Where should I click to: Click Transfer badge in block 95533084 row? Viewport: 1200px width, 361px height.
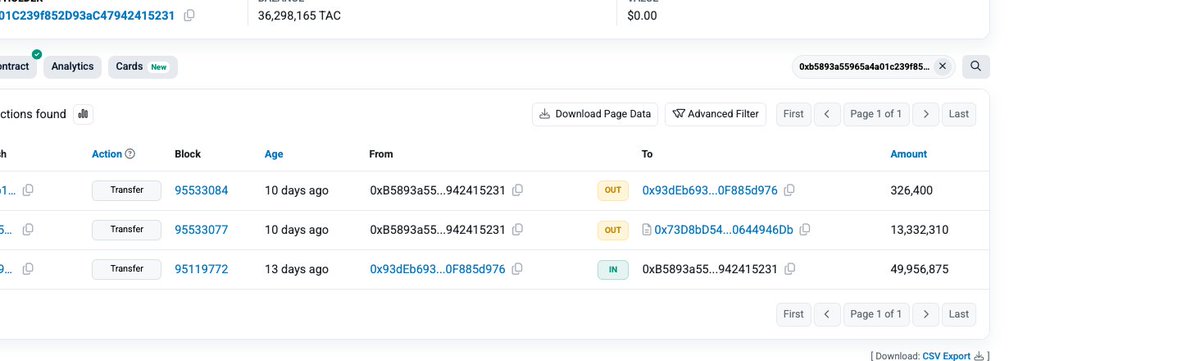pos(127,190)
